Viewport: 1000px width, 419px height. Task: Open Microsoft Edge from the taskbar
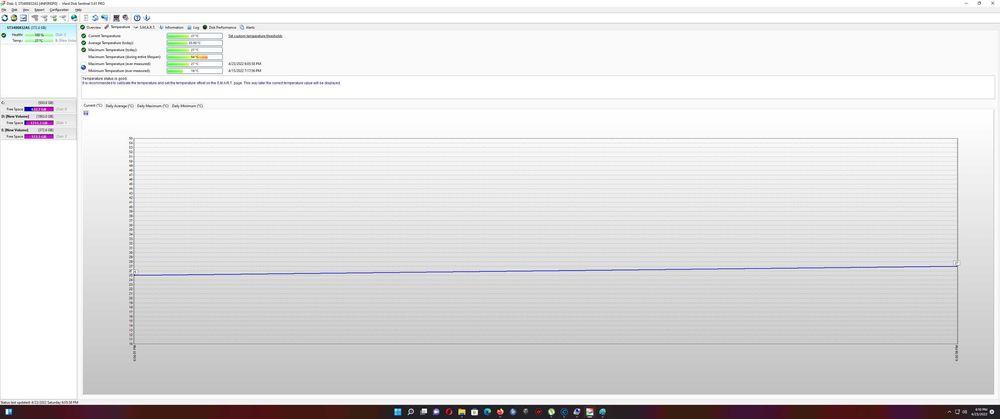[487, 412]
